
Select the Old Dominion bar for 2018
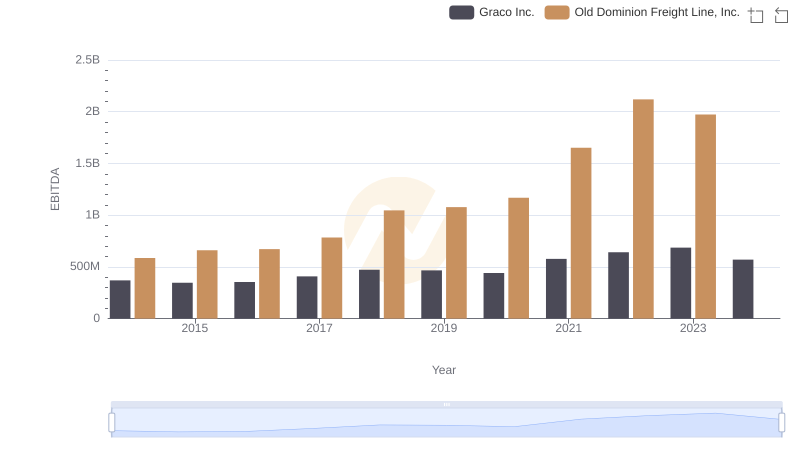394,264
